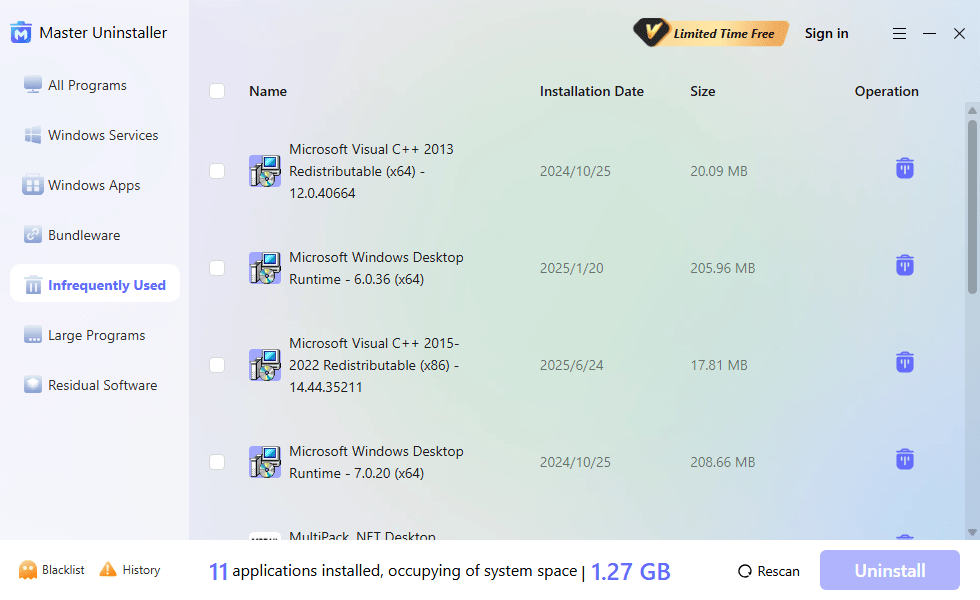This screenshot has width=980, height=600.
Task: Click the Sign in link
Action: pos(826,33)
